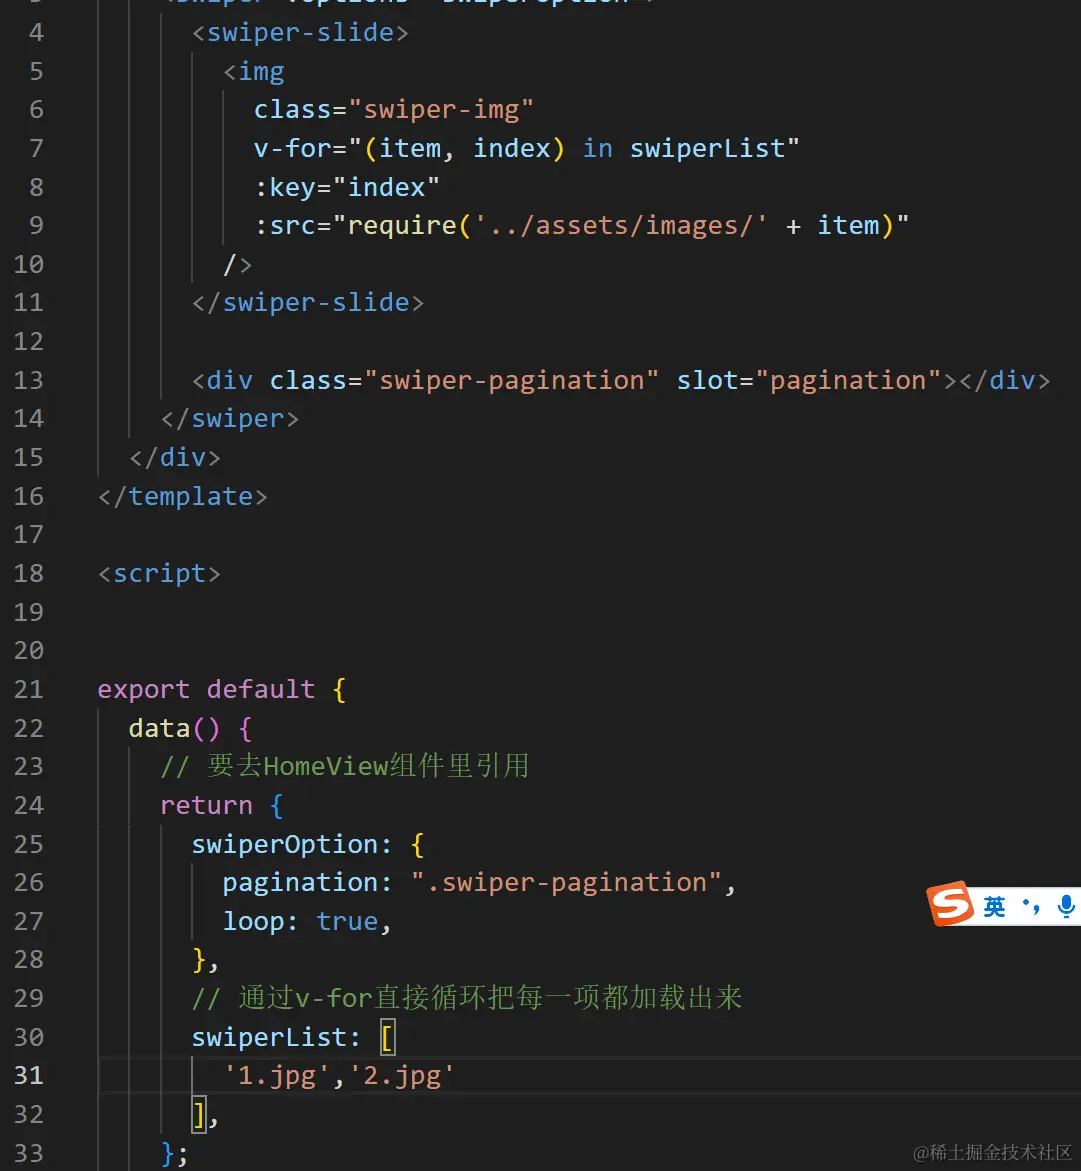
Task: Click the closing </swiper-slide> tag
Action: point(308,302)
